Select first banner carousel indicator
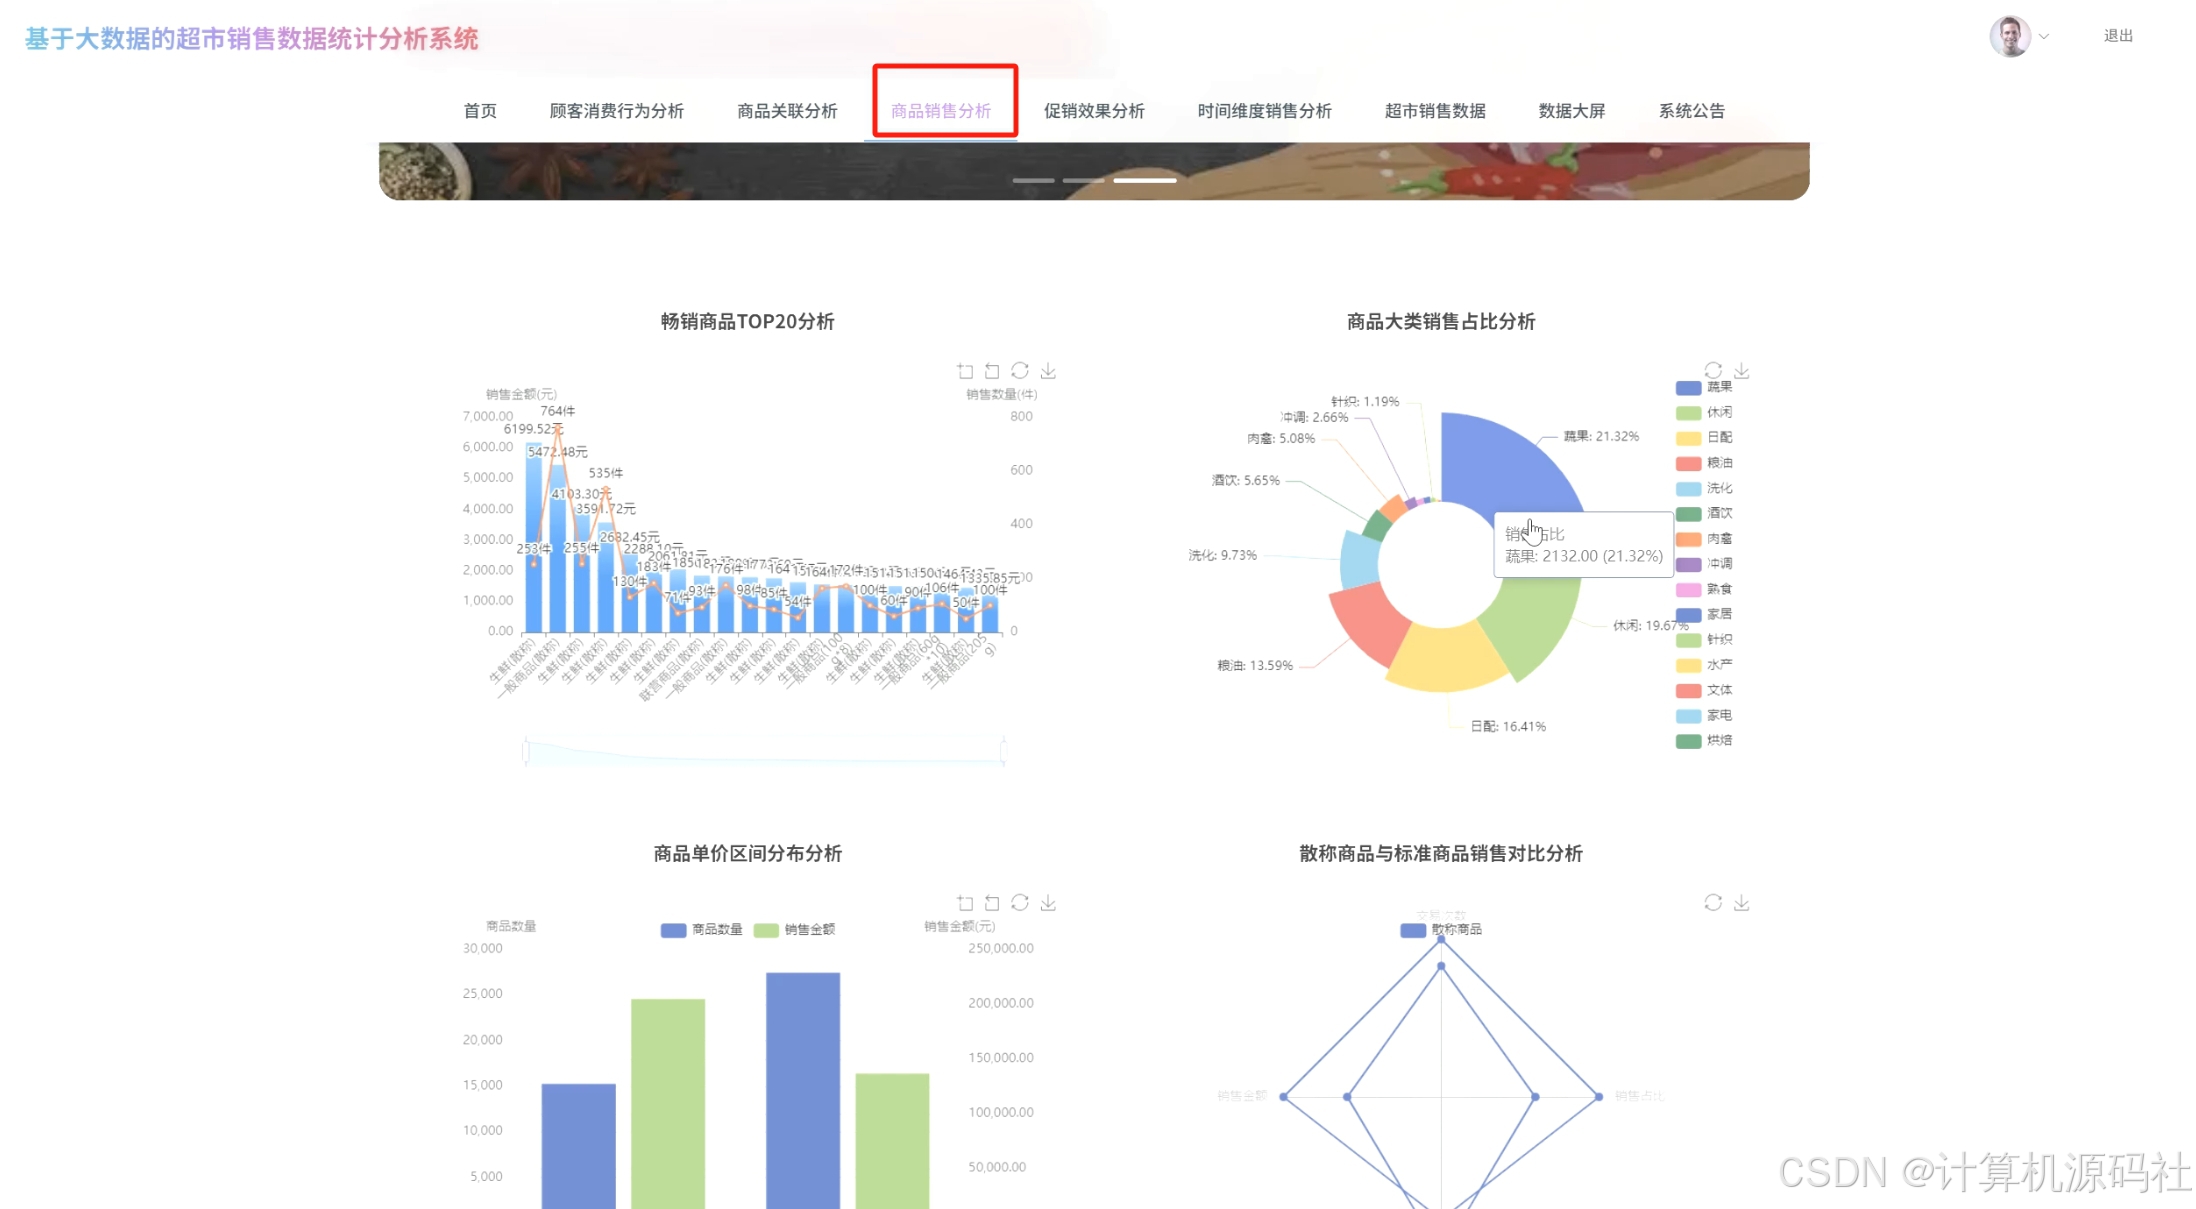The height and width of the screenshot is (1209, 2196). (1033, 180)
